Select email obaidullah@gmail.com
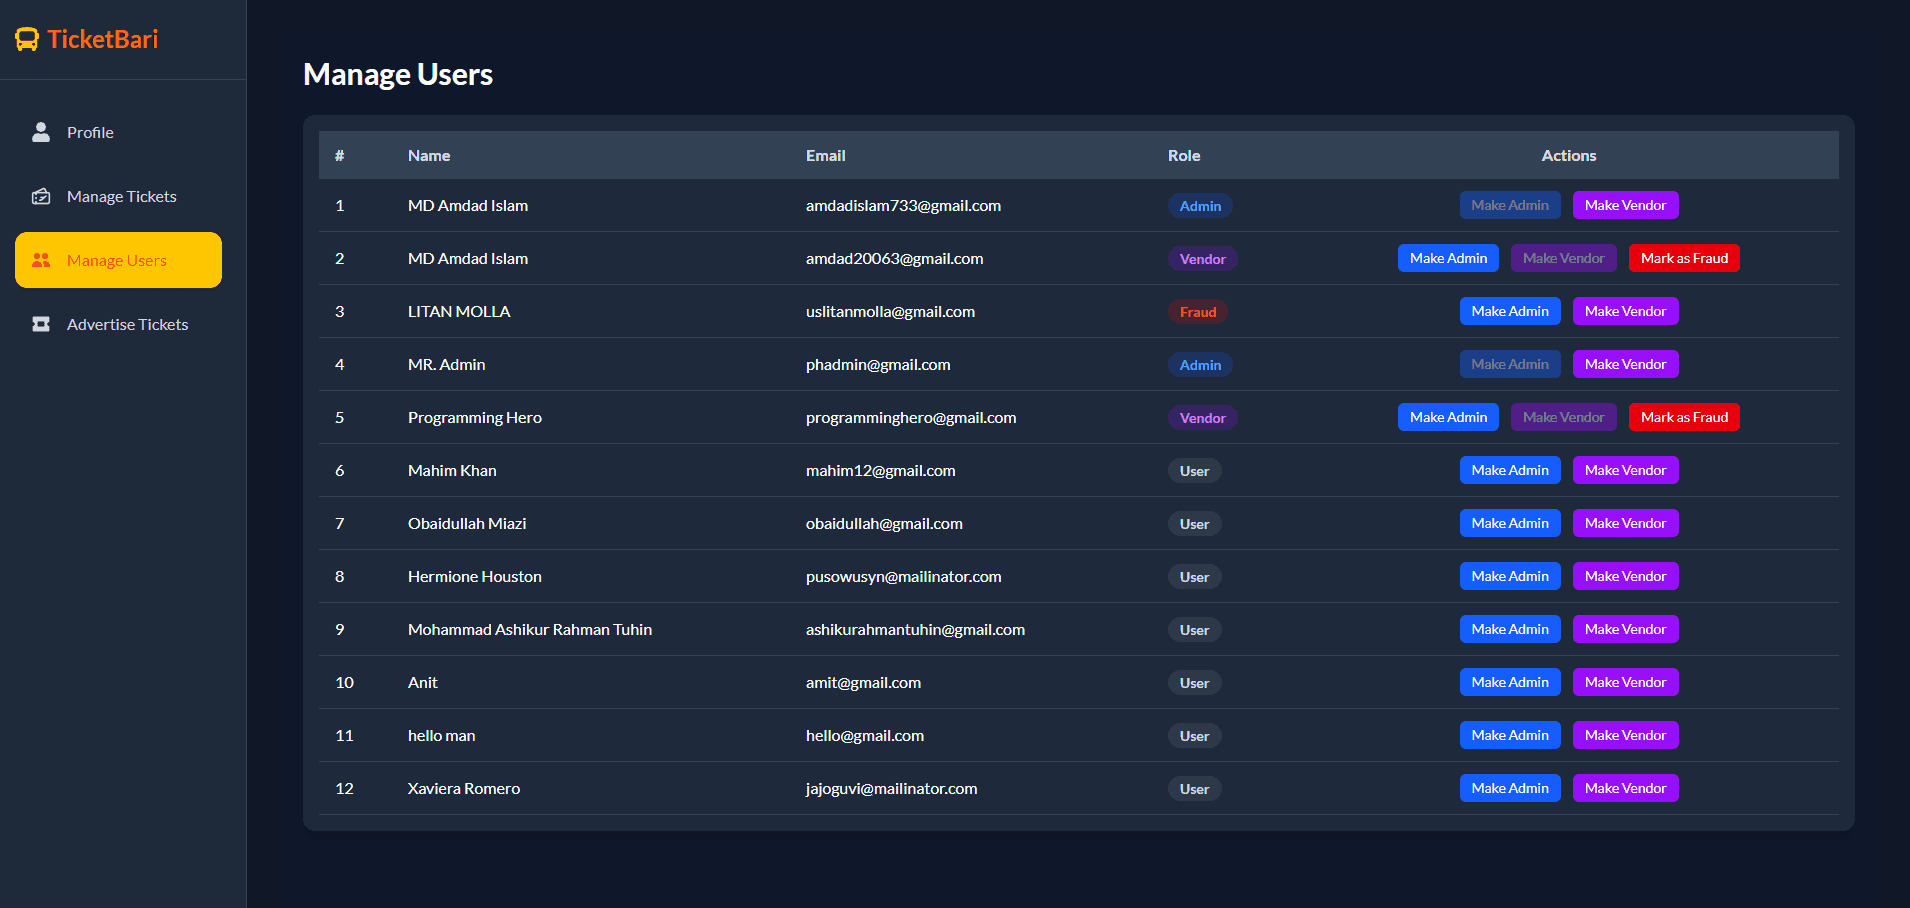1910x908 pixels. [x=884, y=523]
